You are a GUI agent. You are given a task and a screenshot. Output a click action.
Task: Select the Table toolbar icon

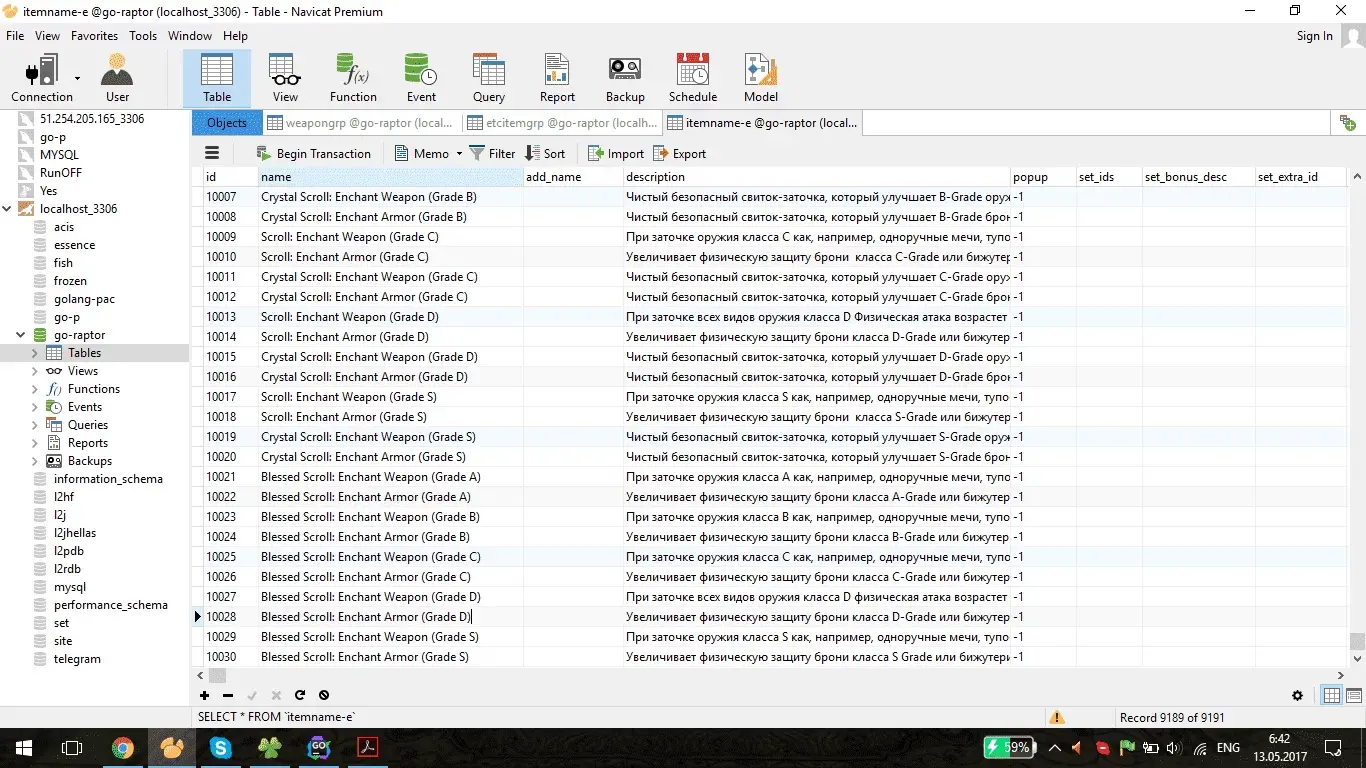(x=217, y=78)
